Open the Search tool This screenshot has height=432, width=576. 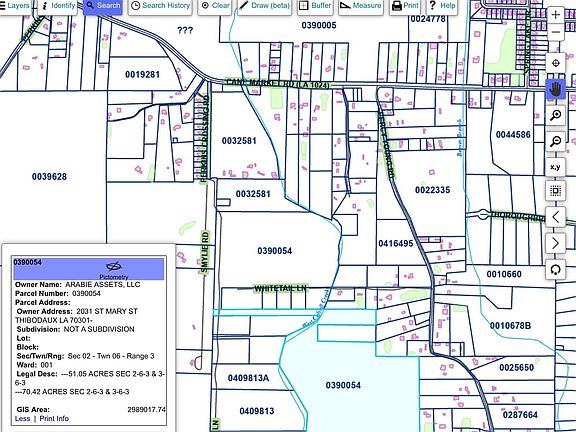(103, 6)
